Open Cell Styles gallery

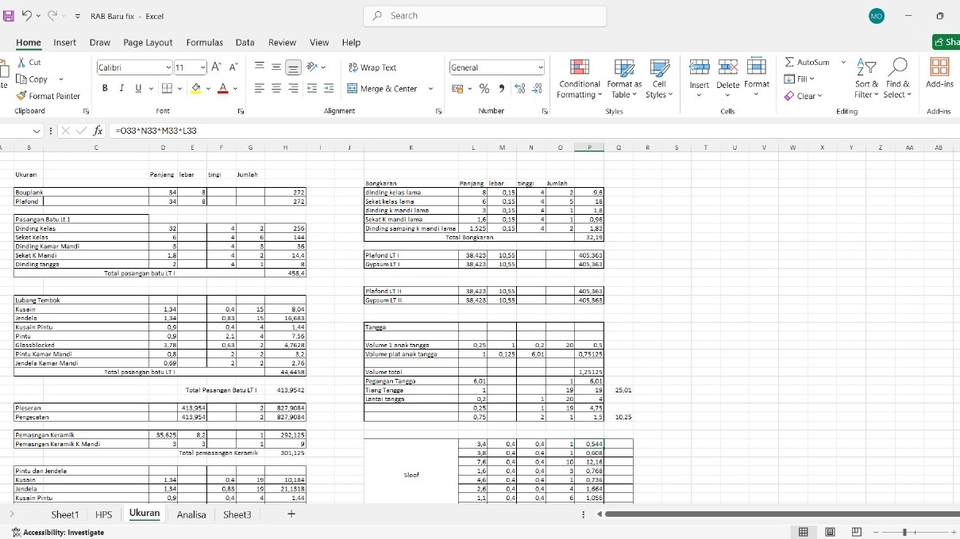coord(659,78)
